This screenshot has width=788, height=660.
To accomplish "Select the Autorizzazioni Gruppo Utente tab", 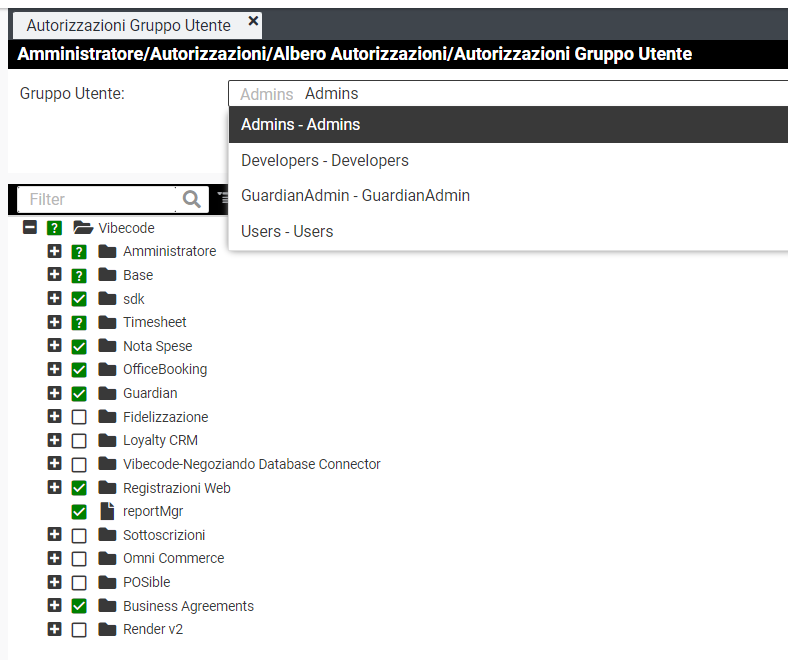I will pos(128,25).
